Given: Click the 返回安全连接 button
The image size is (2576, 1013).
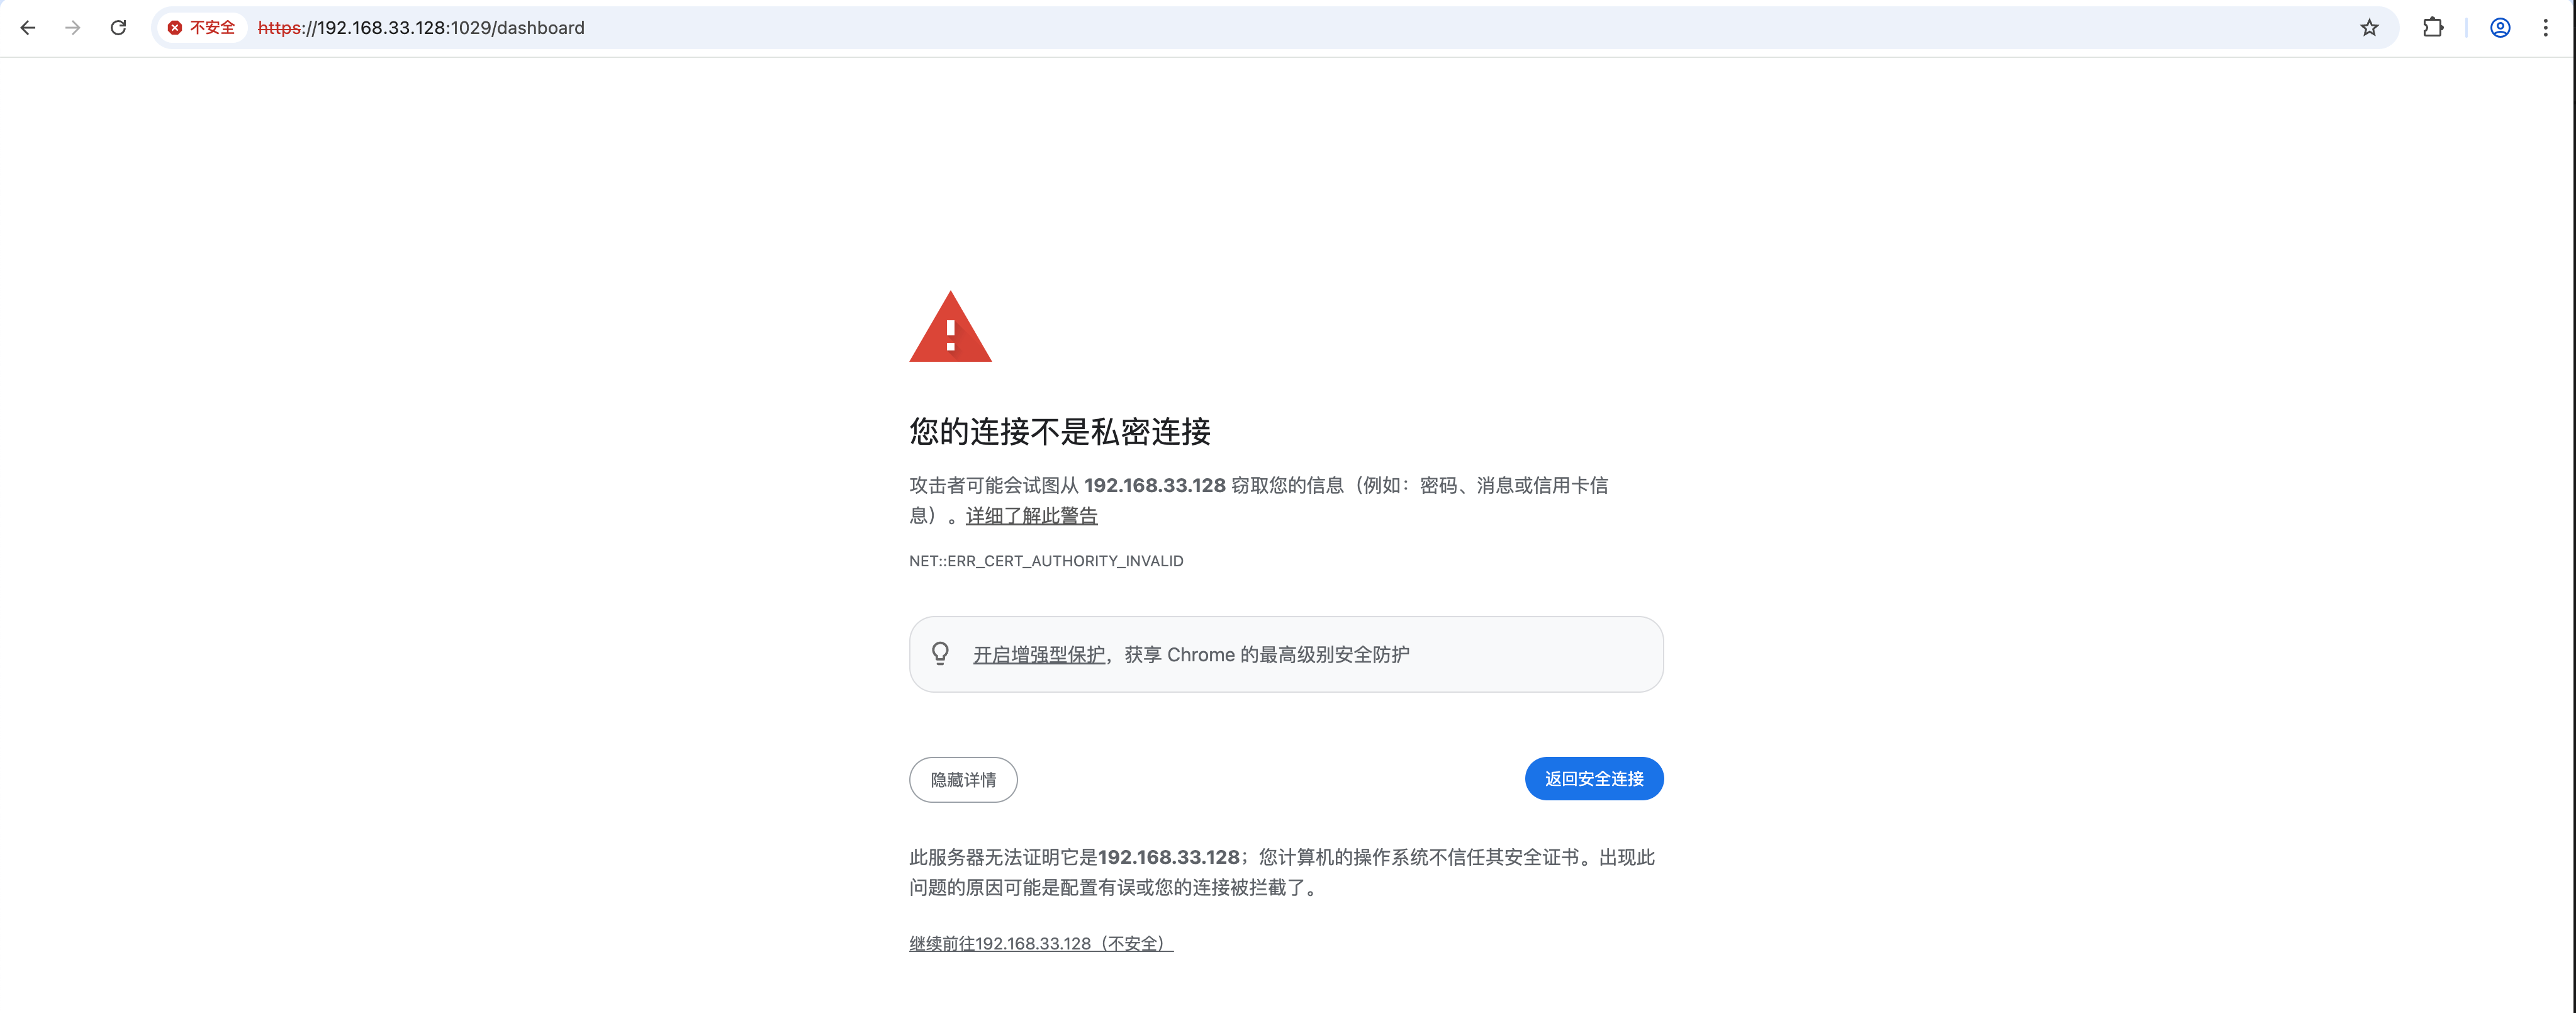Looking at the screenshot, I should click(1594, 779).
